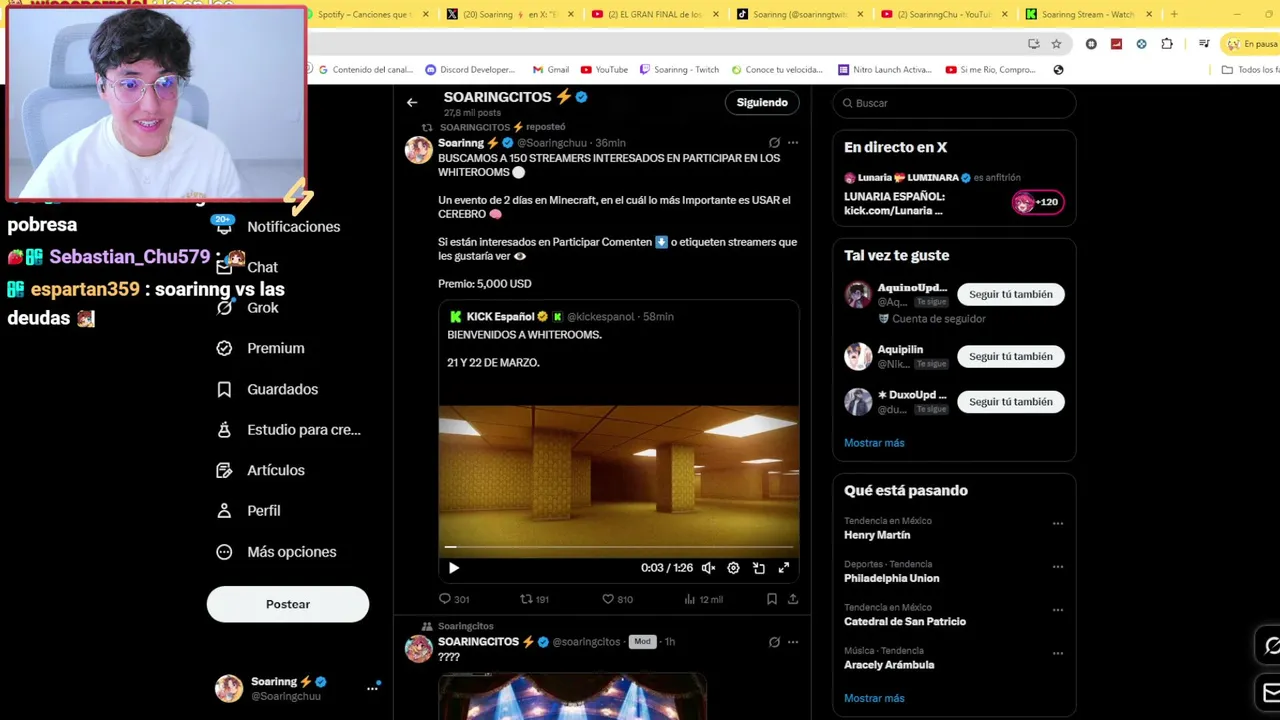Open options for Henry Martín trend
The width and height of the screenshot is (1280, 720).
point(1057,523)
